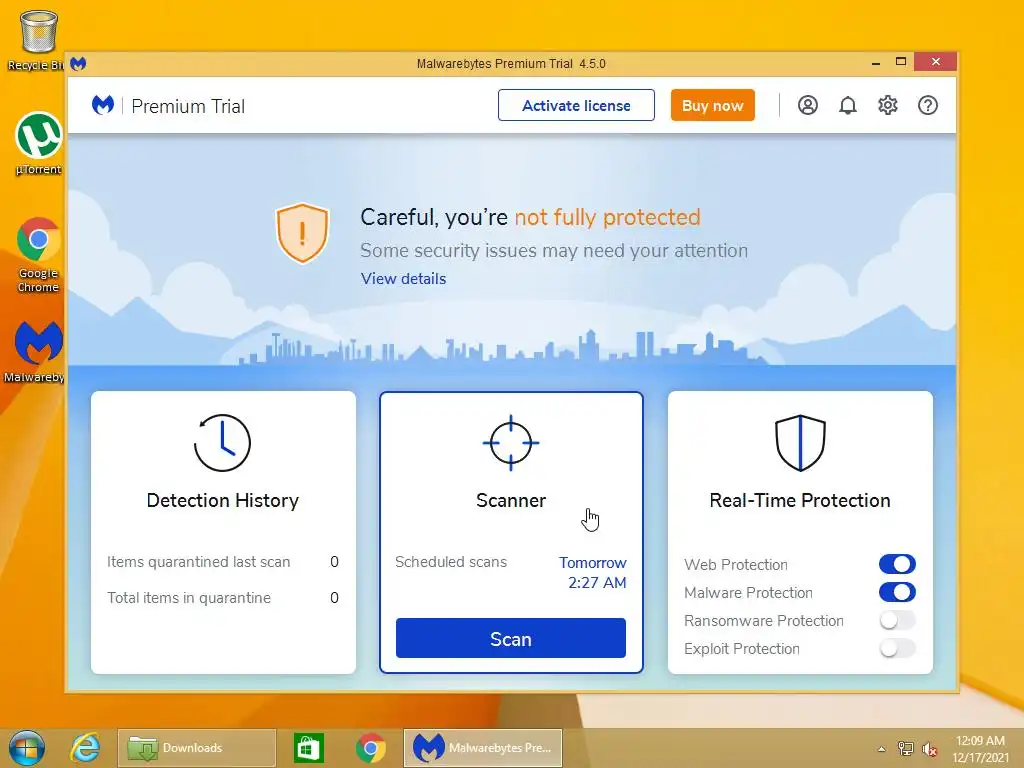Open the scheduled scan Tomorrow 2:27 AM link
Viewport: 1024px width, 768px height.
[593, 573]
